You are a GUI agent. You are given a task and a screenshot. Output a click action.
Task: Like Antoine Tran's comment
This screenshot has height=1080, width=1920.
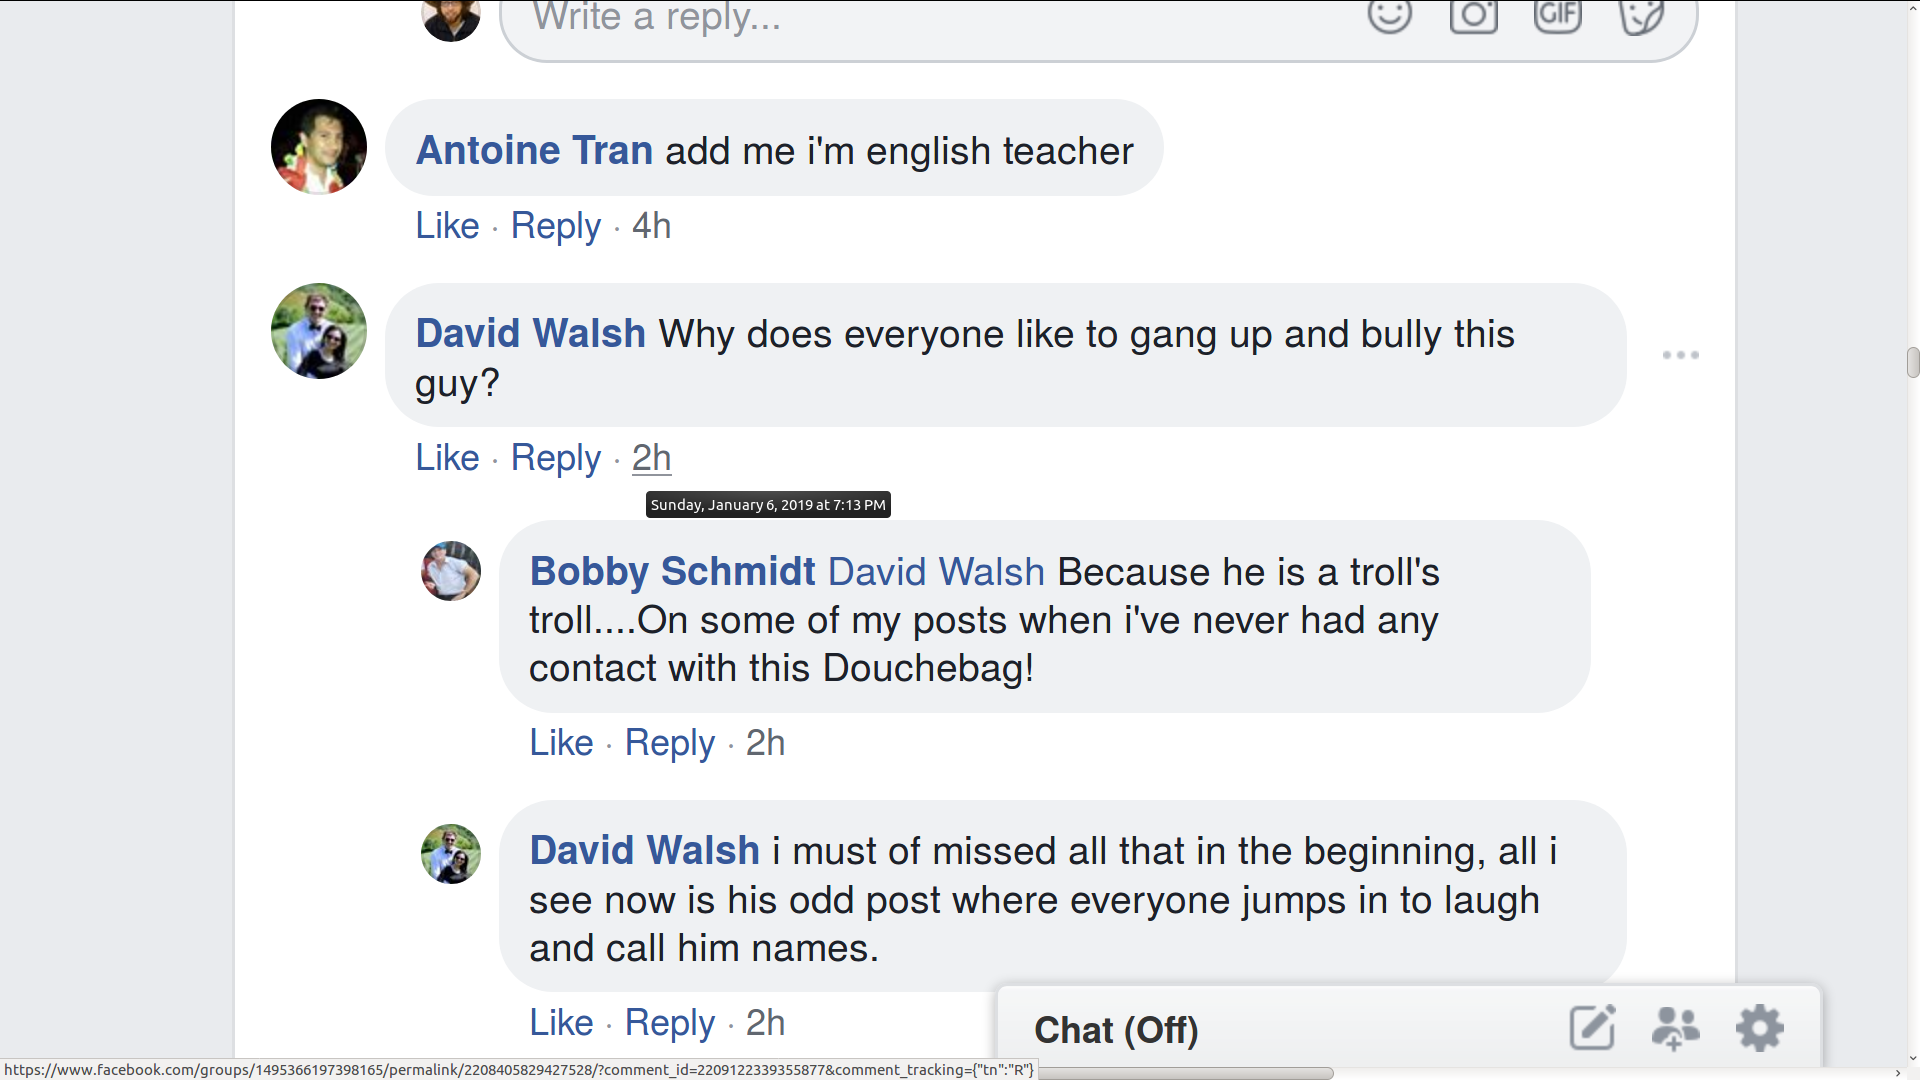447,226
